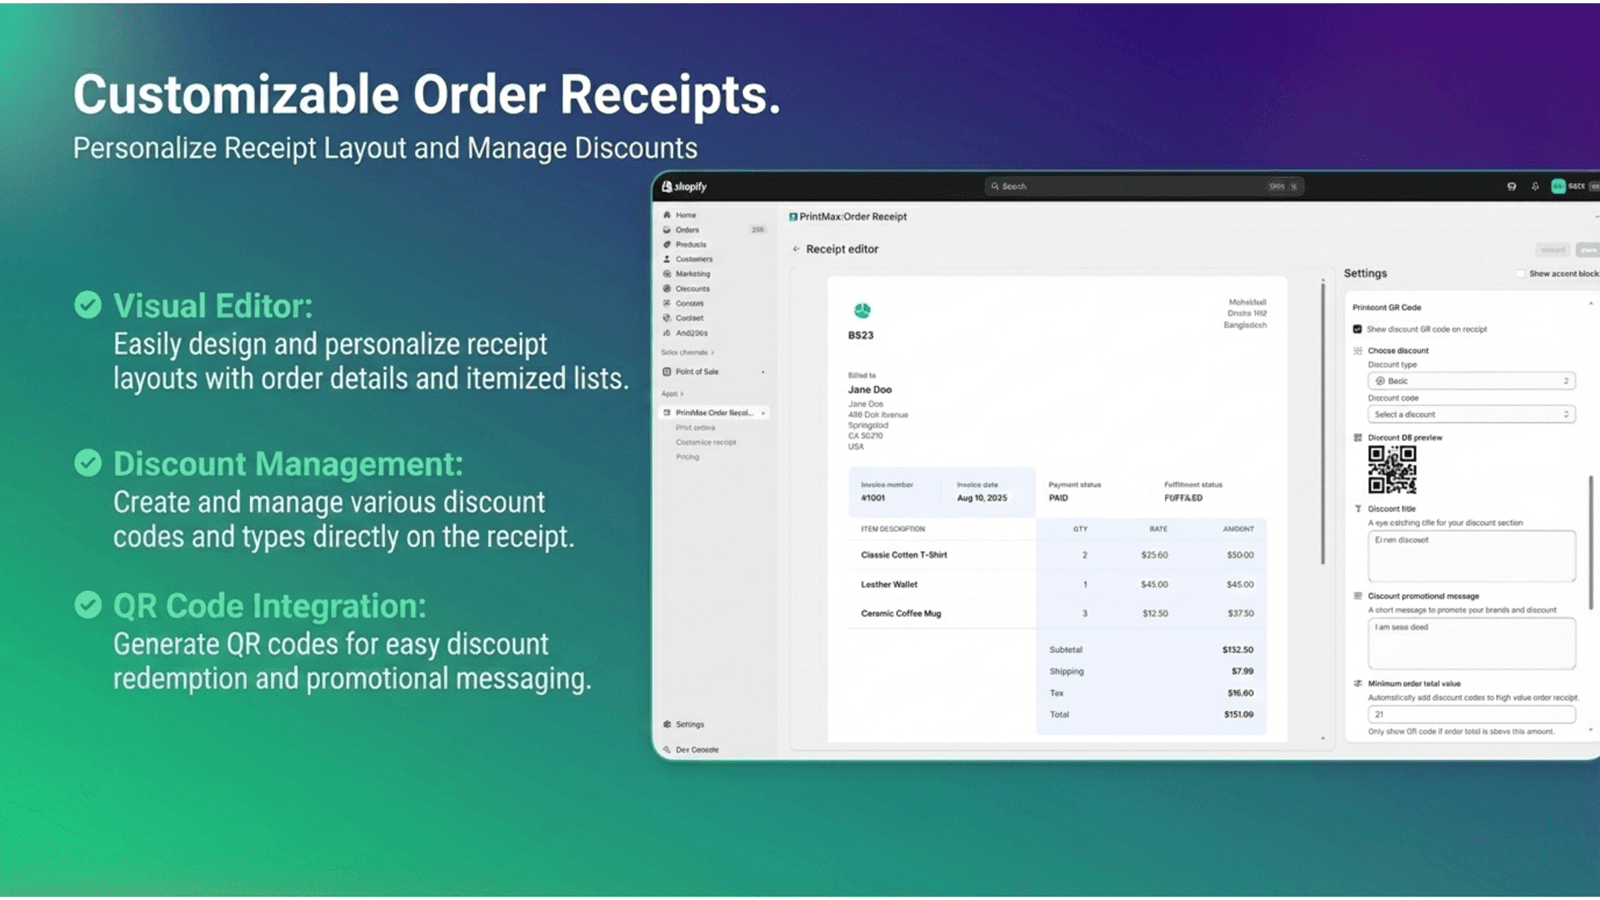This screenshot has height=900, width=1600.
Task: Open Discounts from the admin sidebar
Action: [x=668, y=288]
